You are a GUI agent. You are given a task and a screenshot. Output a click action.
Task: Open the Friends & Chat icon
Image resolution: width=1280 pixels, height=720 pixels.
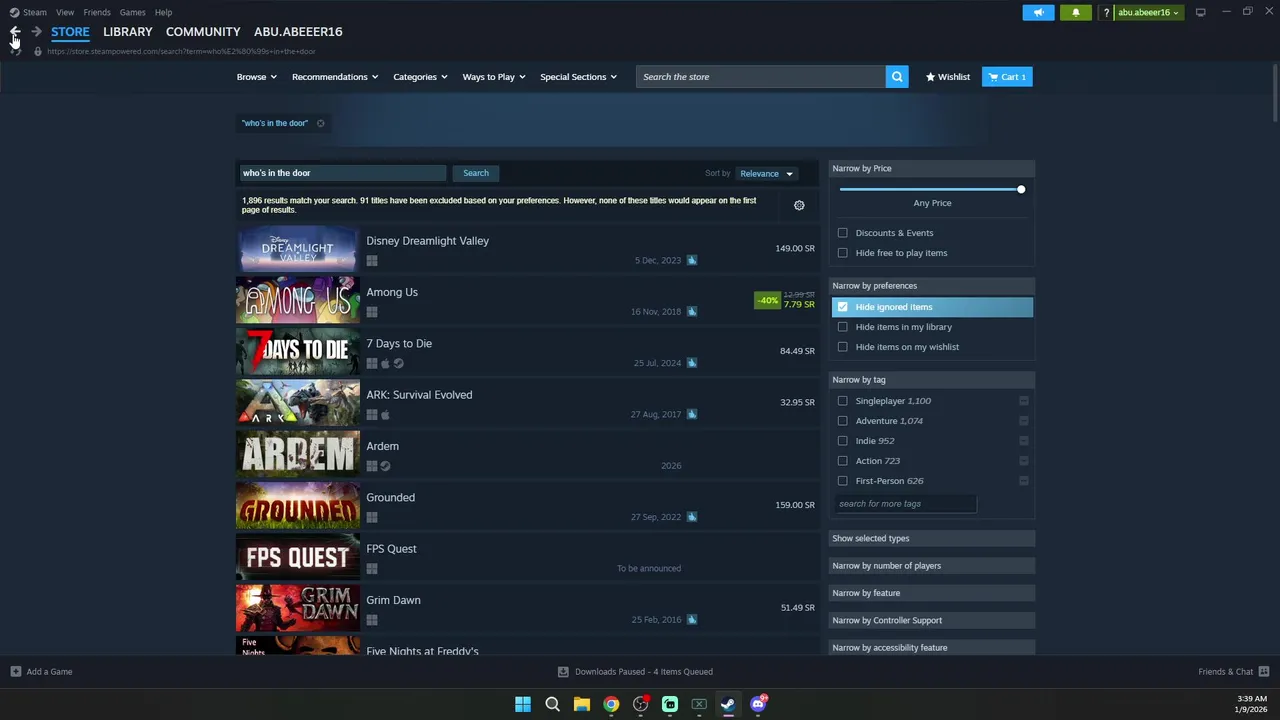point(1264,671)
